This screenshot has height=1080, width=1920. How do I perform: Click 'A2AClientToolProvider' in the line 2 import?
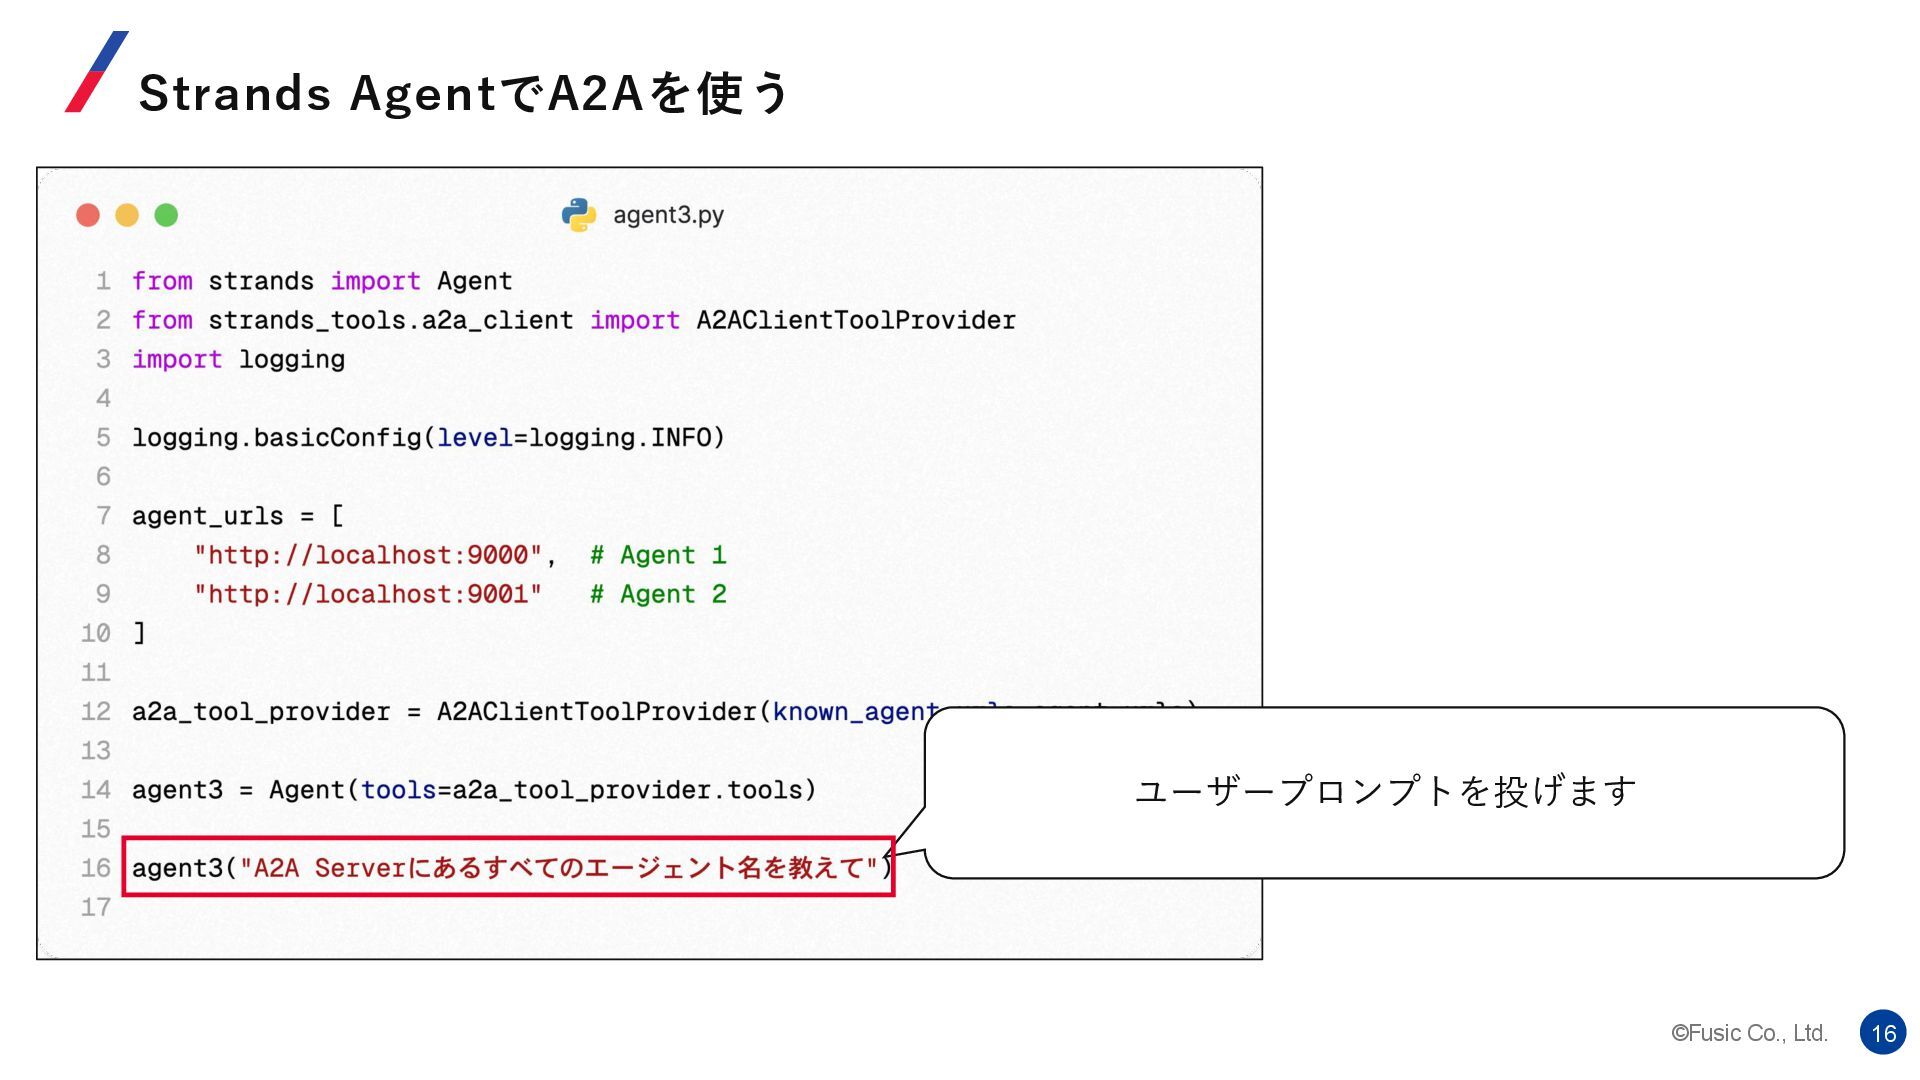point(856,320)
